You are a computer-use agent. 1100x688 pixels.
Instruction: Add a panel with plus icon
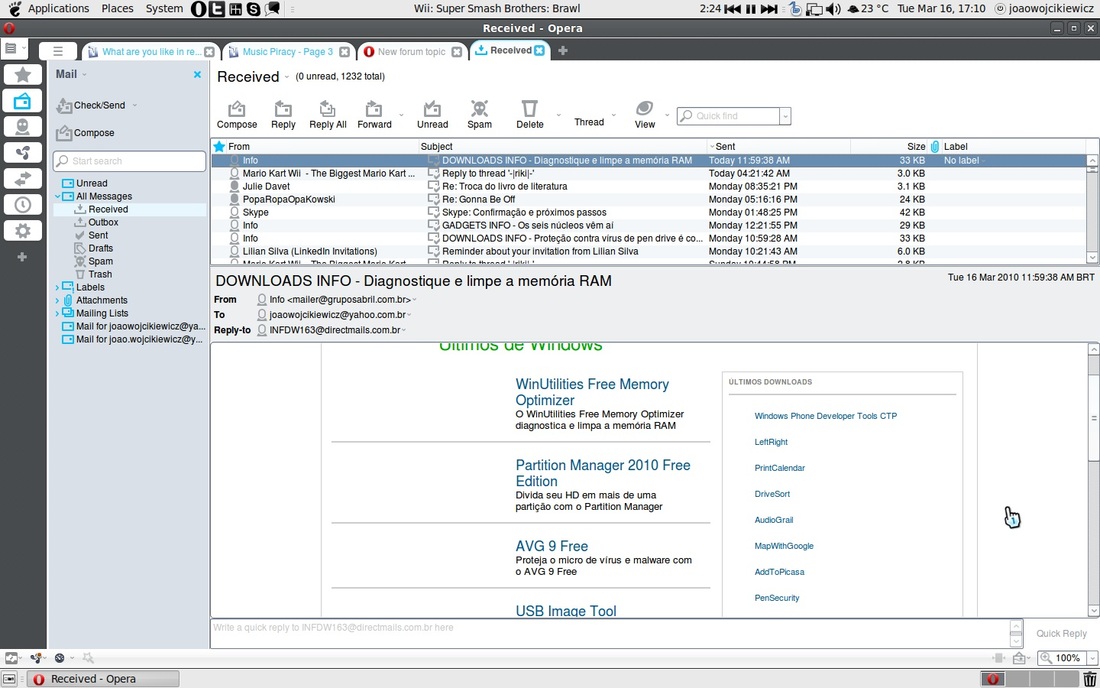tap(22, 257)
